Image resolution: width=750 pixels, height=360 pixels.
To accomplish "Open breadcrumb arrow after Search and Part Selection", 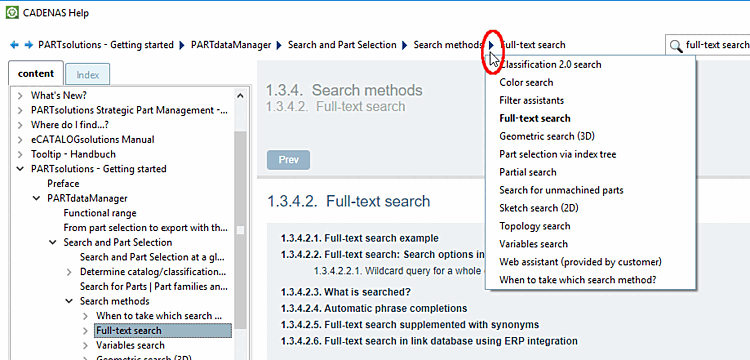I will click(405, 45).
